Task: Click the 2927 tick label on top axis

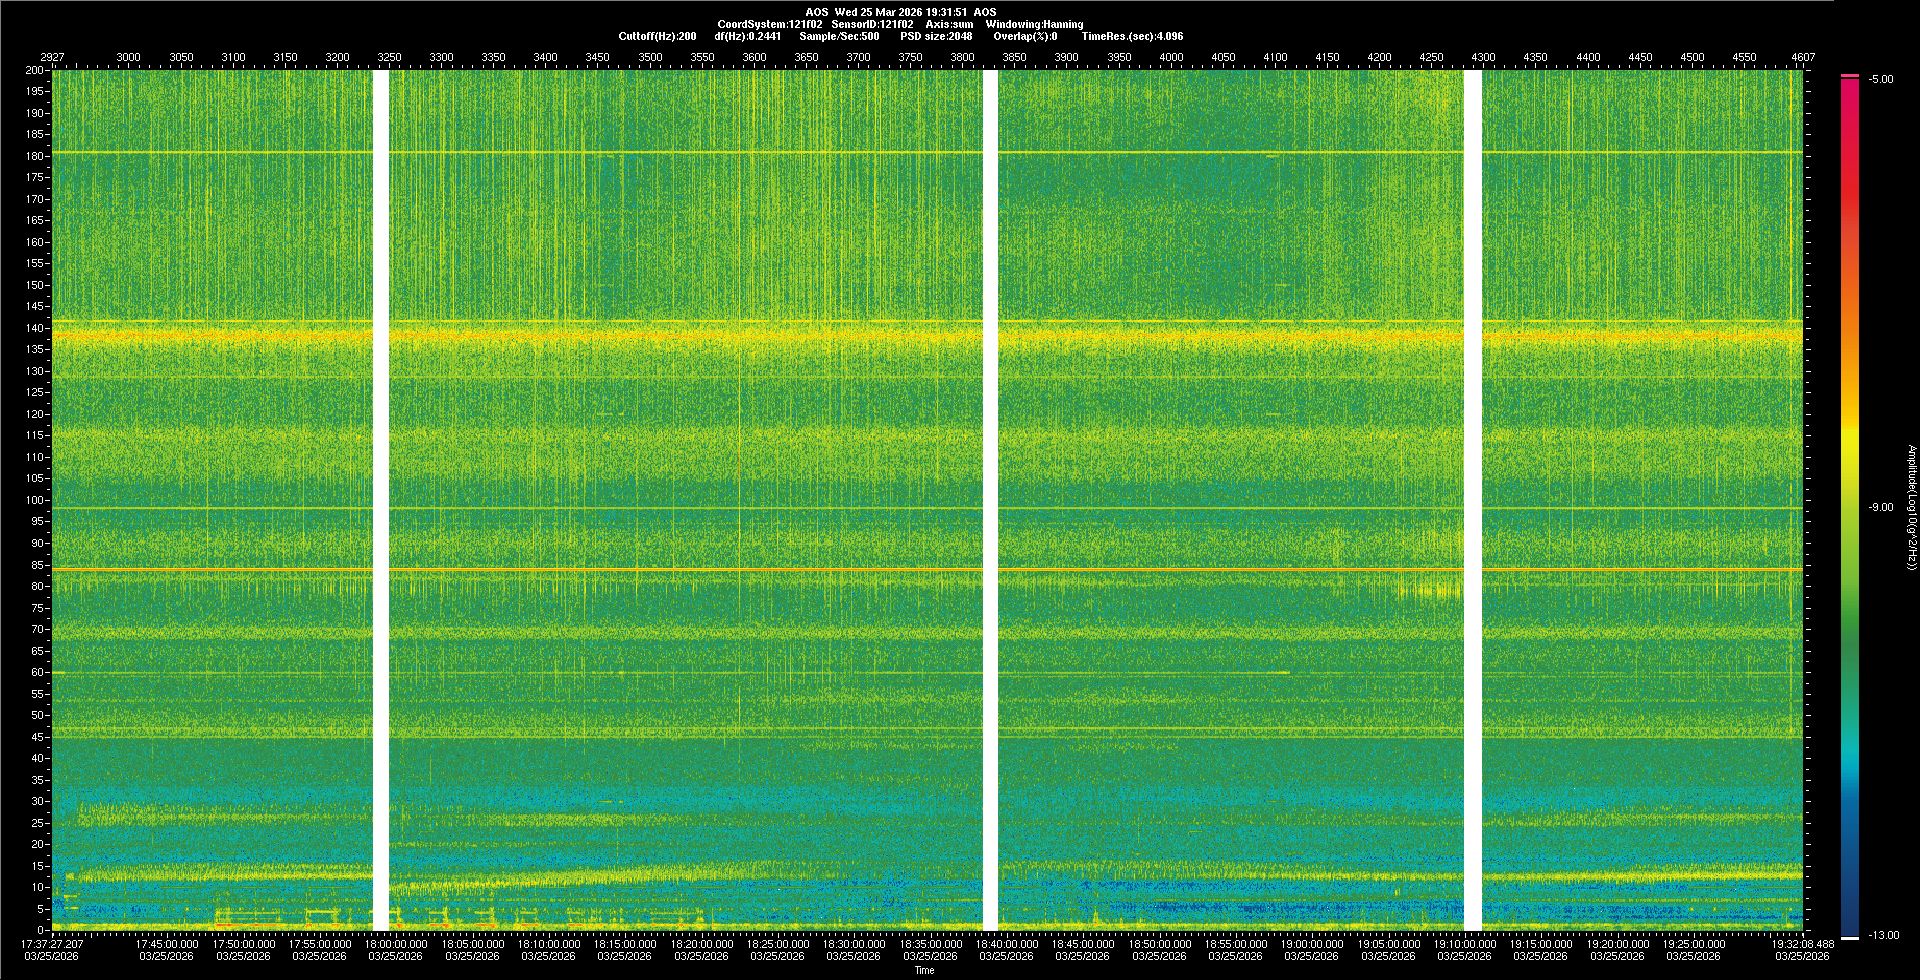Action: [x=52, y=57]
